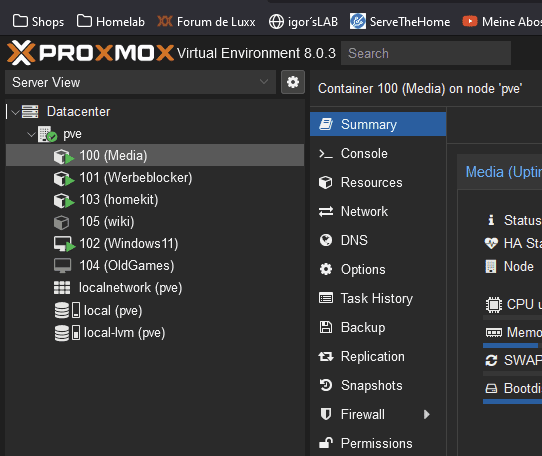Select the 101 (Werbeblocker) container
The height and width of the screenshot is (456, 542).
pyautogui.click(x=155, y=178)
